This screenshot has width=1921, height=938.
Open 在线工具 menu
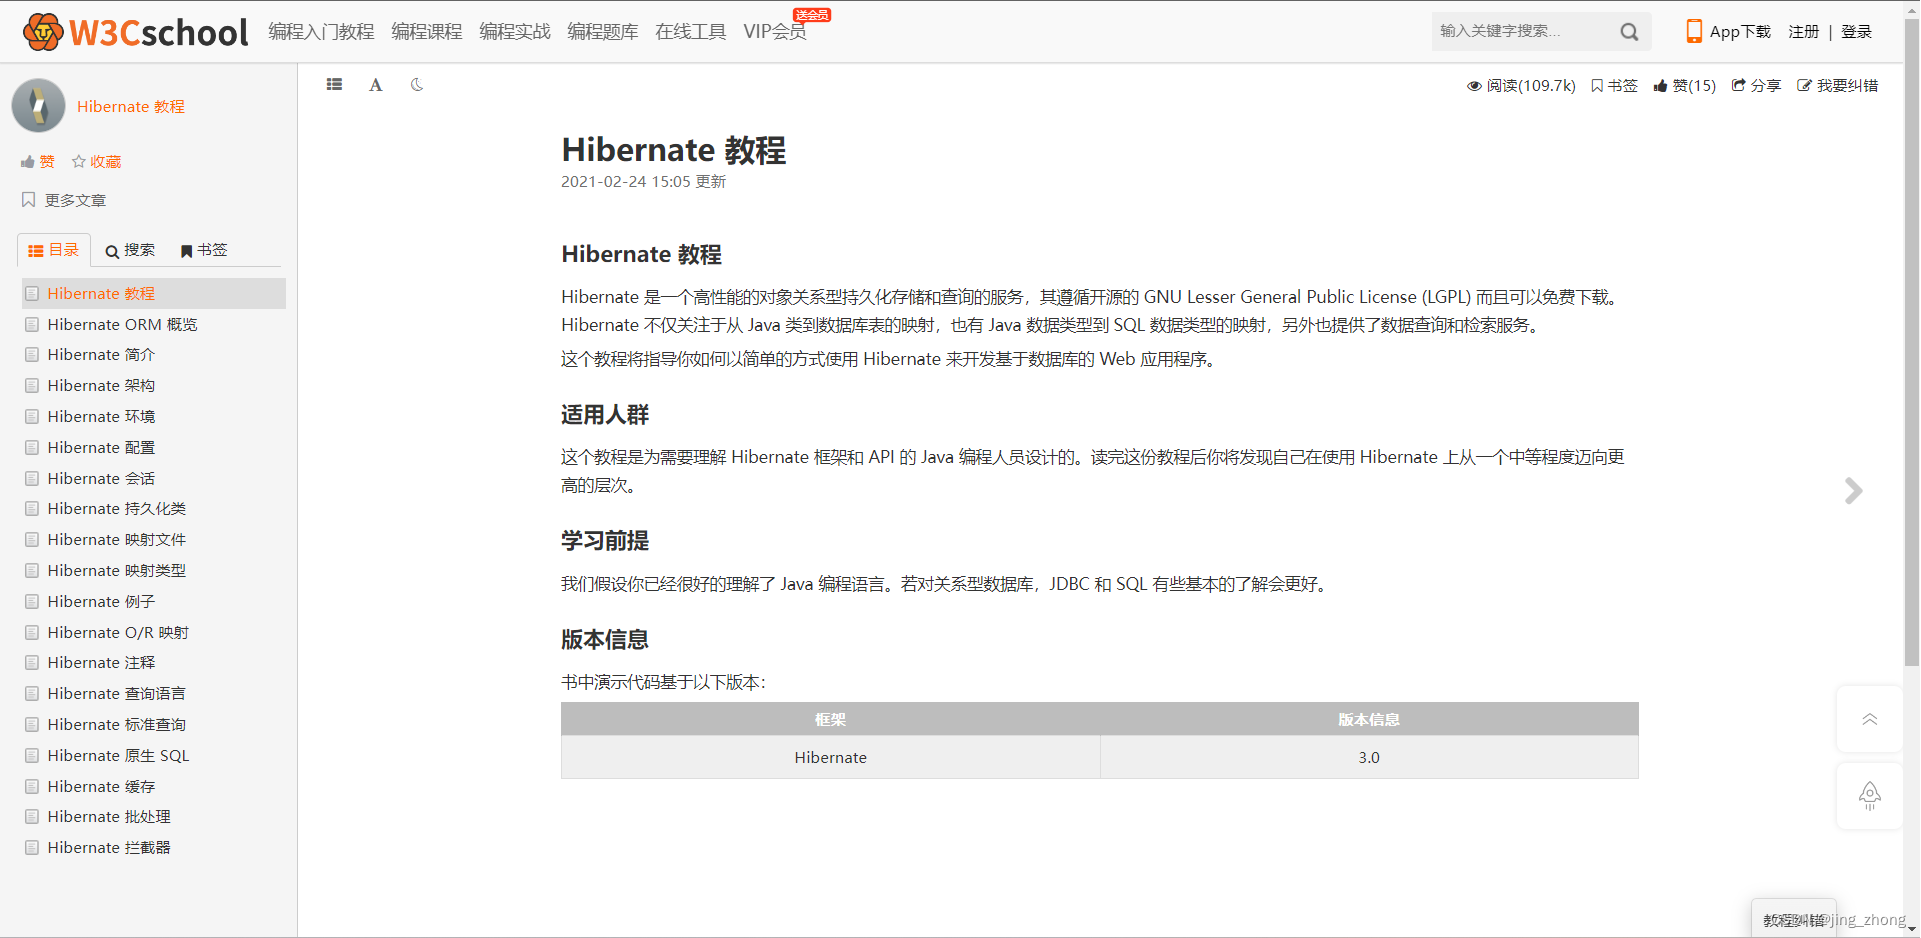pos(691,32)
